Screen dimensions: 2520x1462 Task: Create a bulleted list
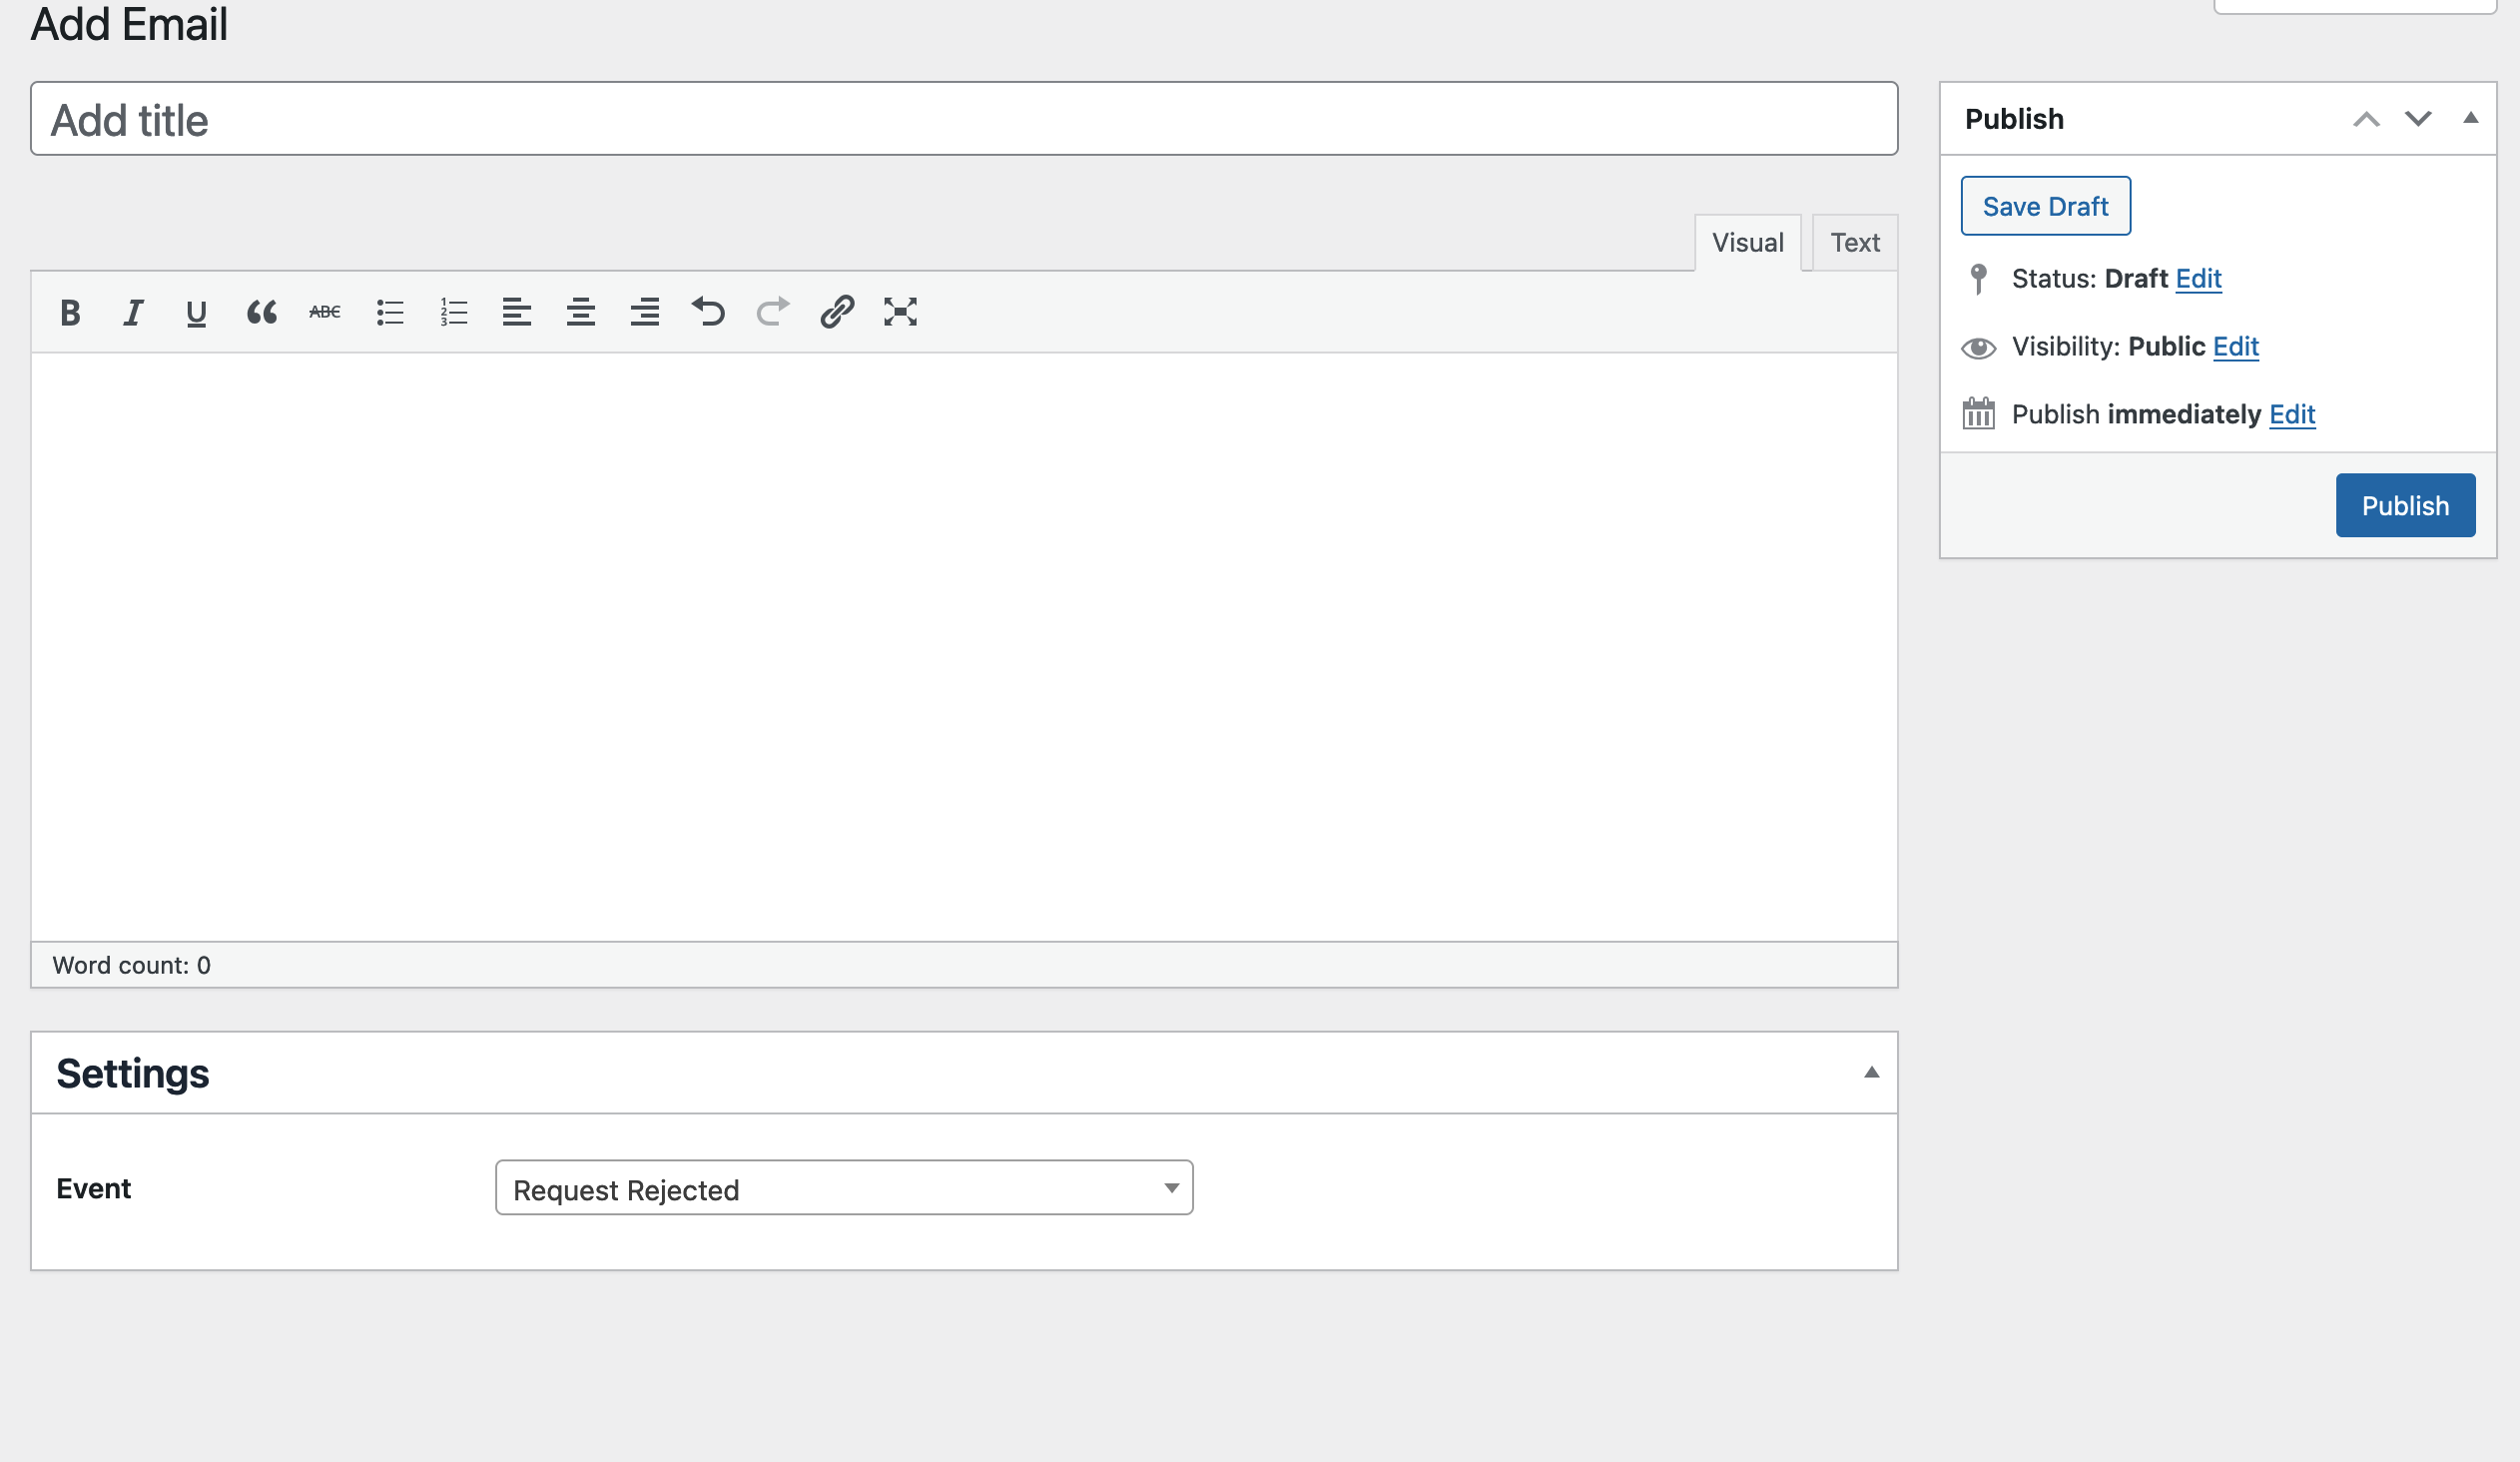coord(389,313)
